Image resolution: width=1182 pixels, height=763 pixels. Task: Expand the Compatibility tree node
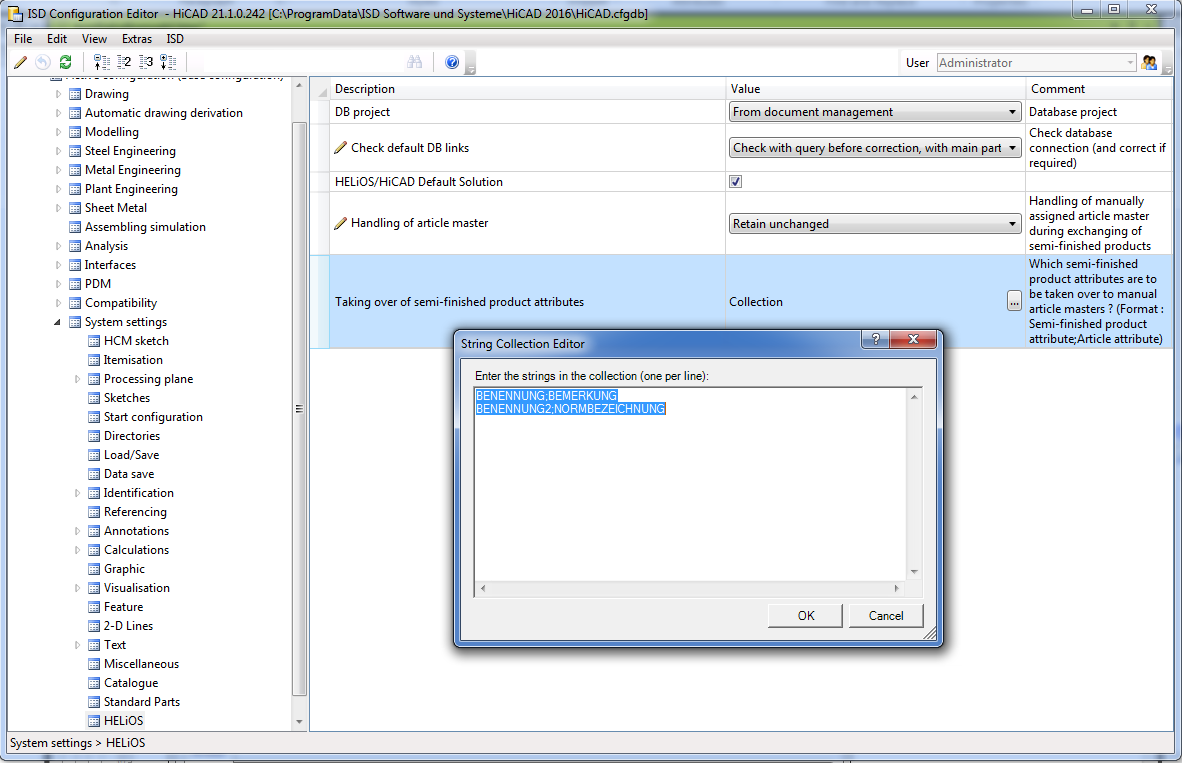click(58, 303)
